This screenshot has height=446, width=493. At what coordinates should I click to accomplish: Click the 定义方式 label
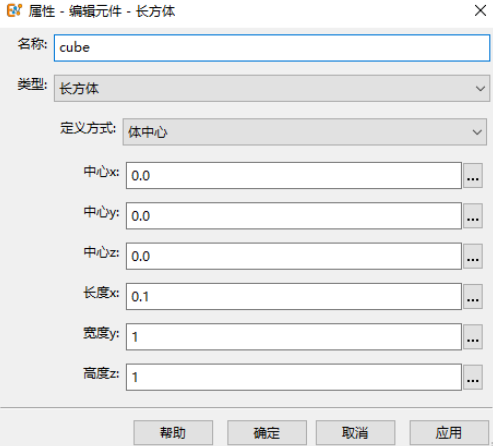click(x=88, y=128)
